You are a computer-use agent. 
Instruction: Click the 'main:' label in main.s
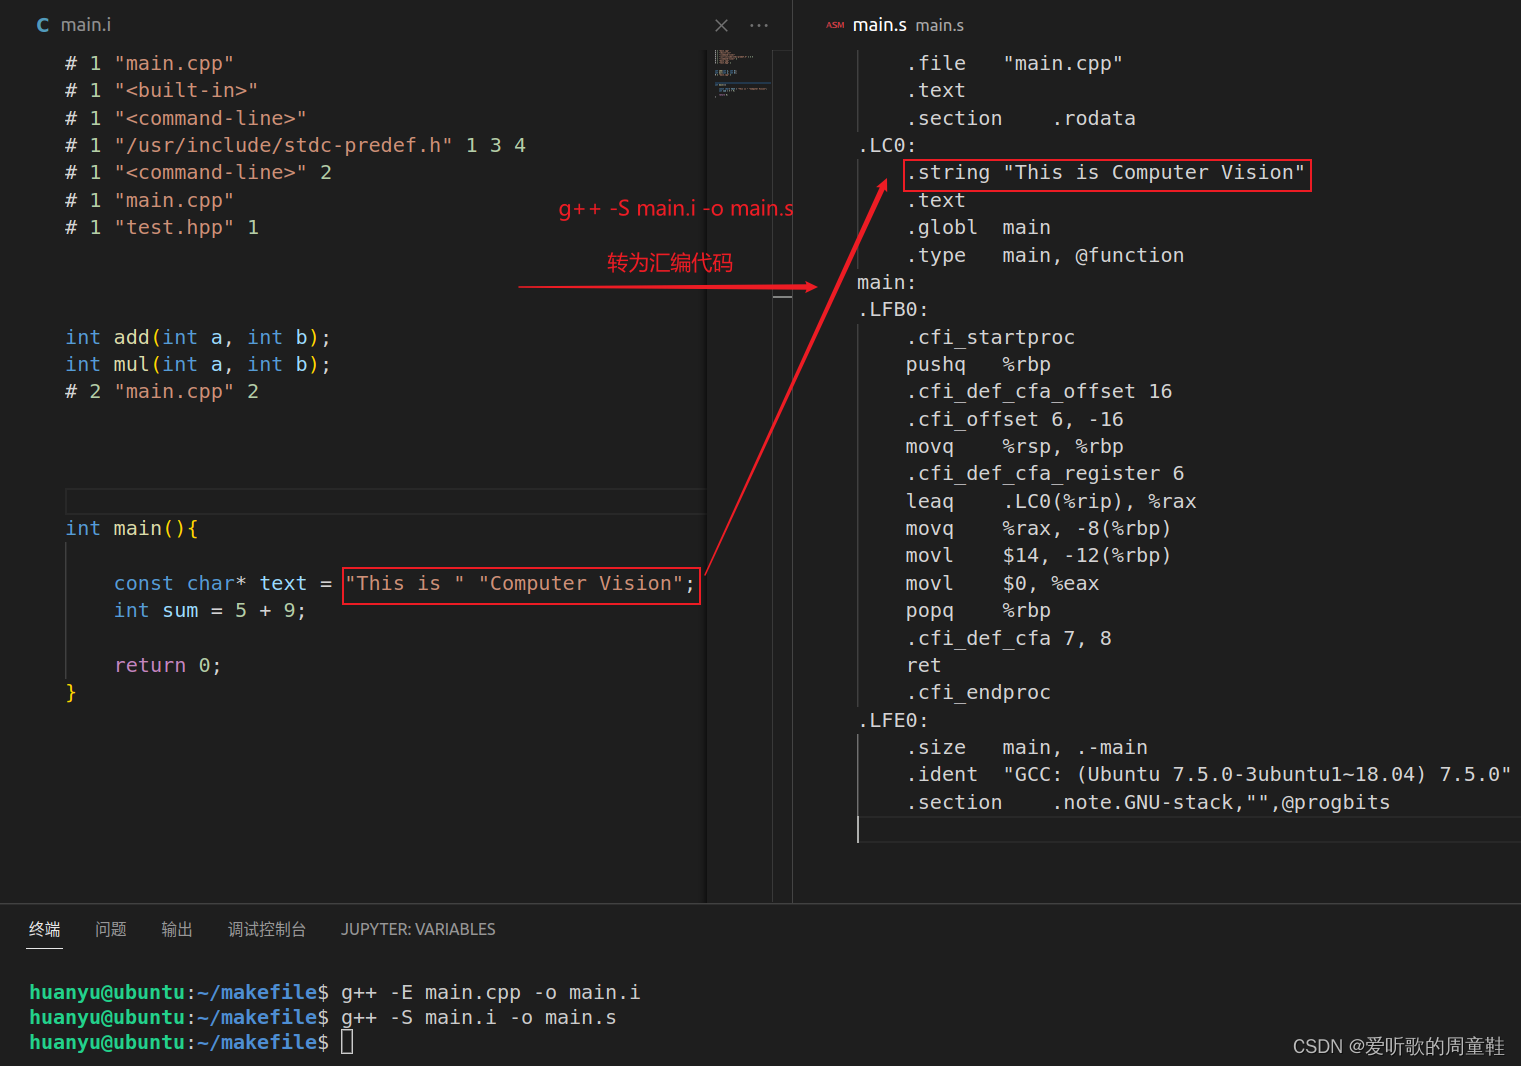click(887, 282)
